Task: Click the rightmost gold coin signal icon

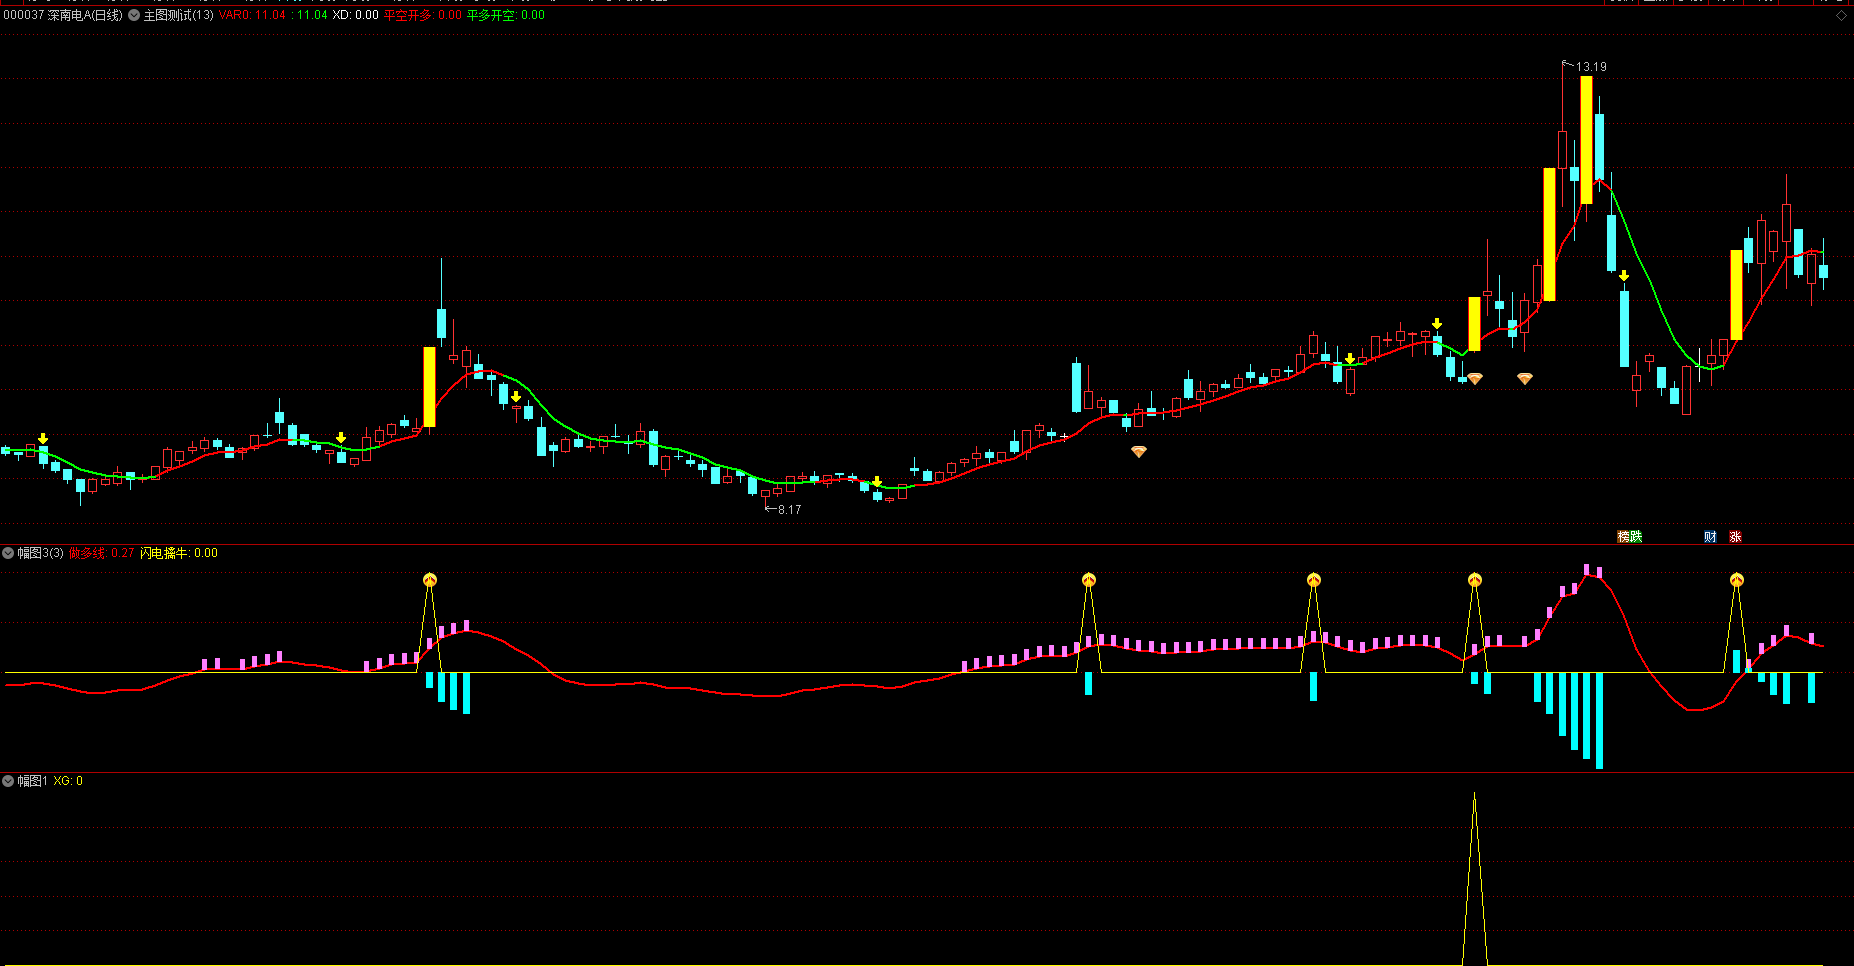Action: 1737,580
